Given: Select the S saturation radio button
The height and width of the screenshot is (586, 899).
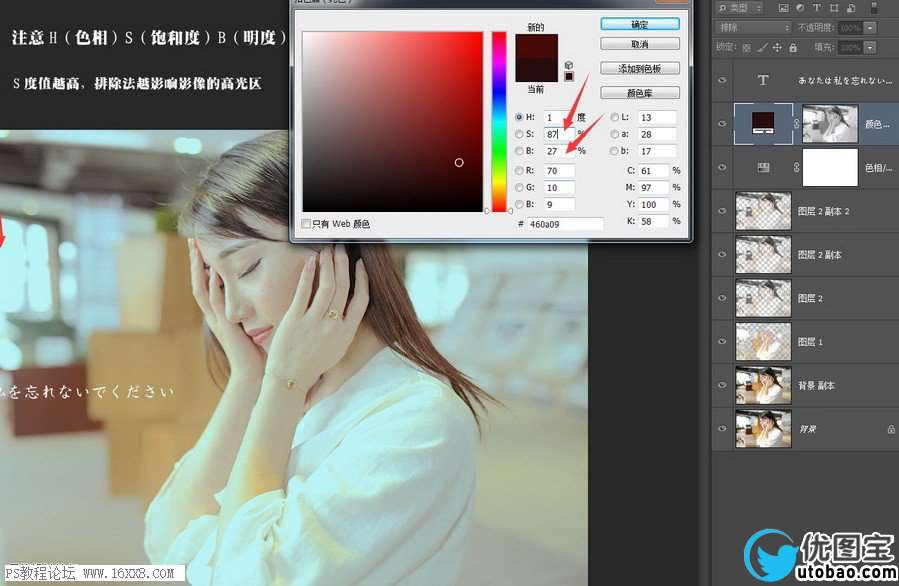Looking at the screenshot, I should click(x=518, y=134).
